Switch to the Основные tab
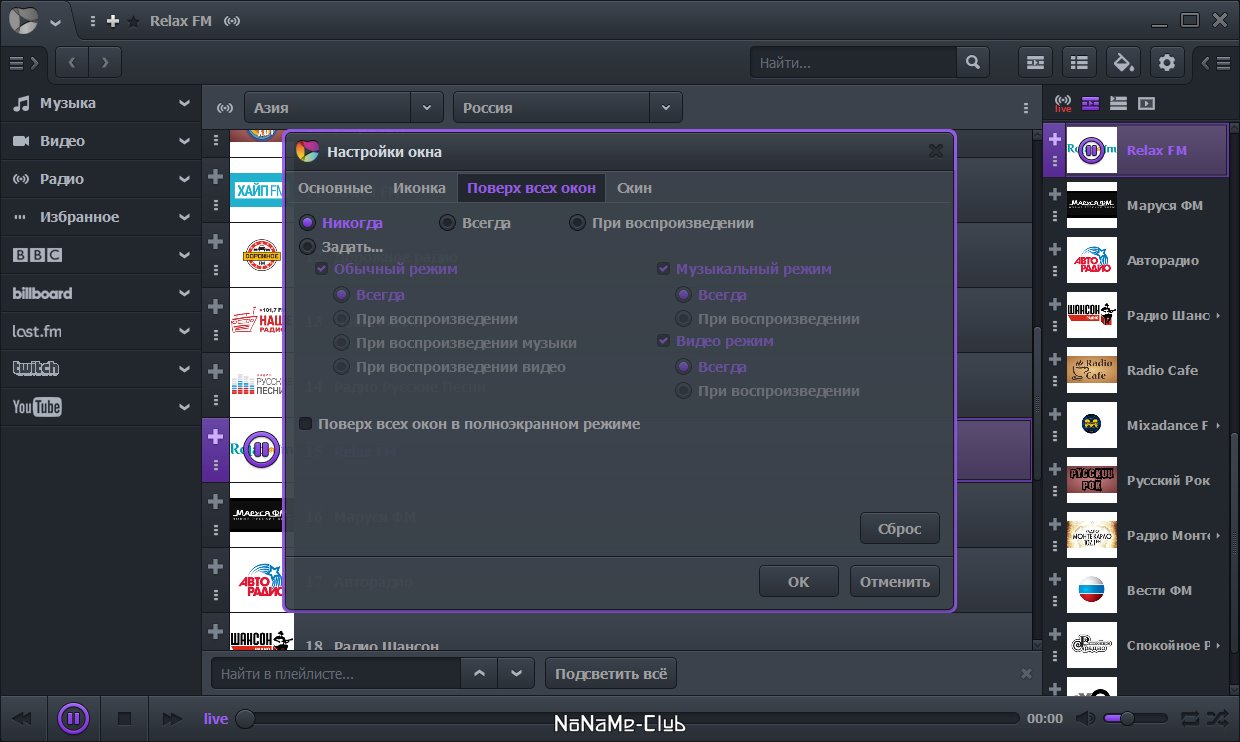 [x=335, y=188]
